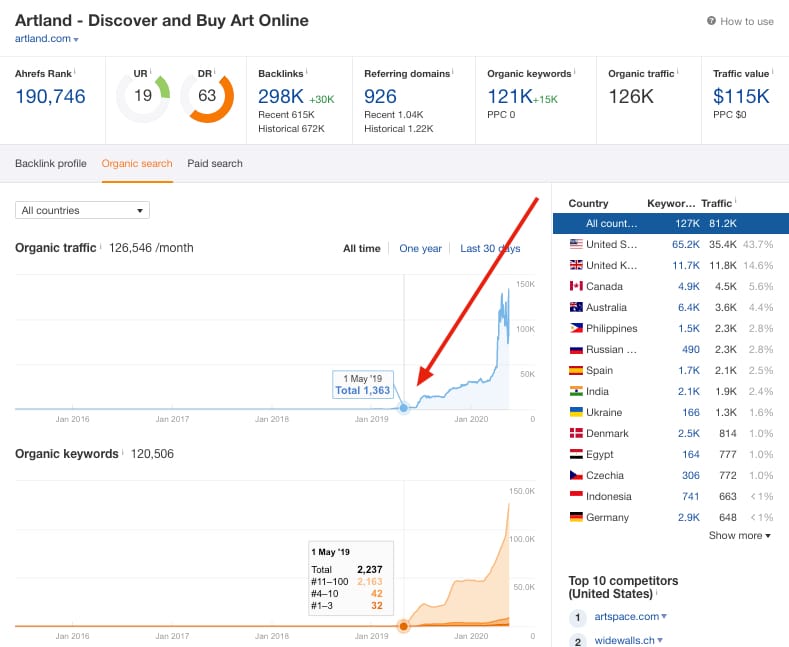
Task: Click the Australia flag icon
Action: 576,307
